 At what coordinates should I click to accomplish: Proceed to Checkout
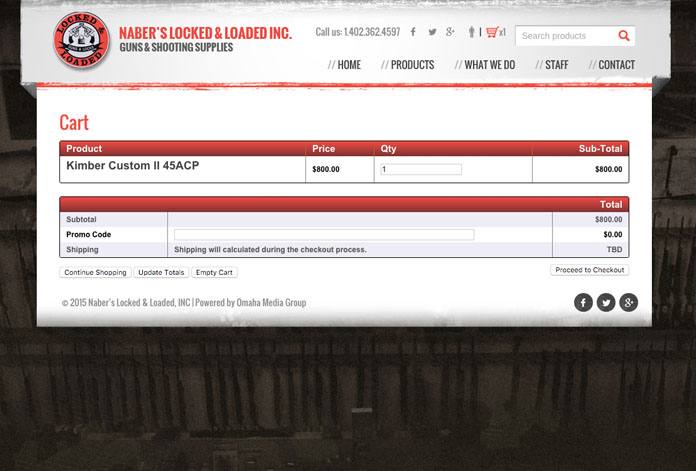point(589,270)
